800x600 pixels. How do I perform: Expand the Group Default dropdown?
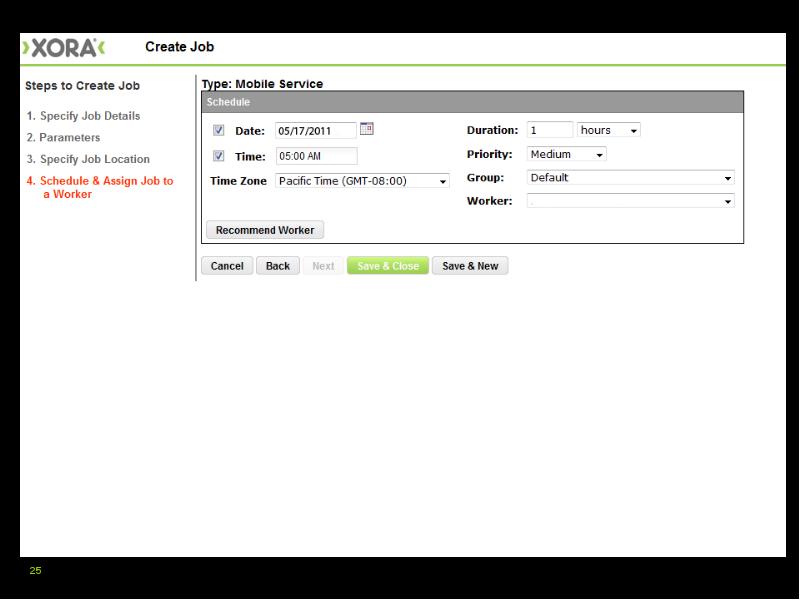tap(631, 178)
